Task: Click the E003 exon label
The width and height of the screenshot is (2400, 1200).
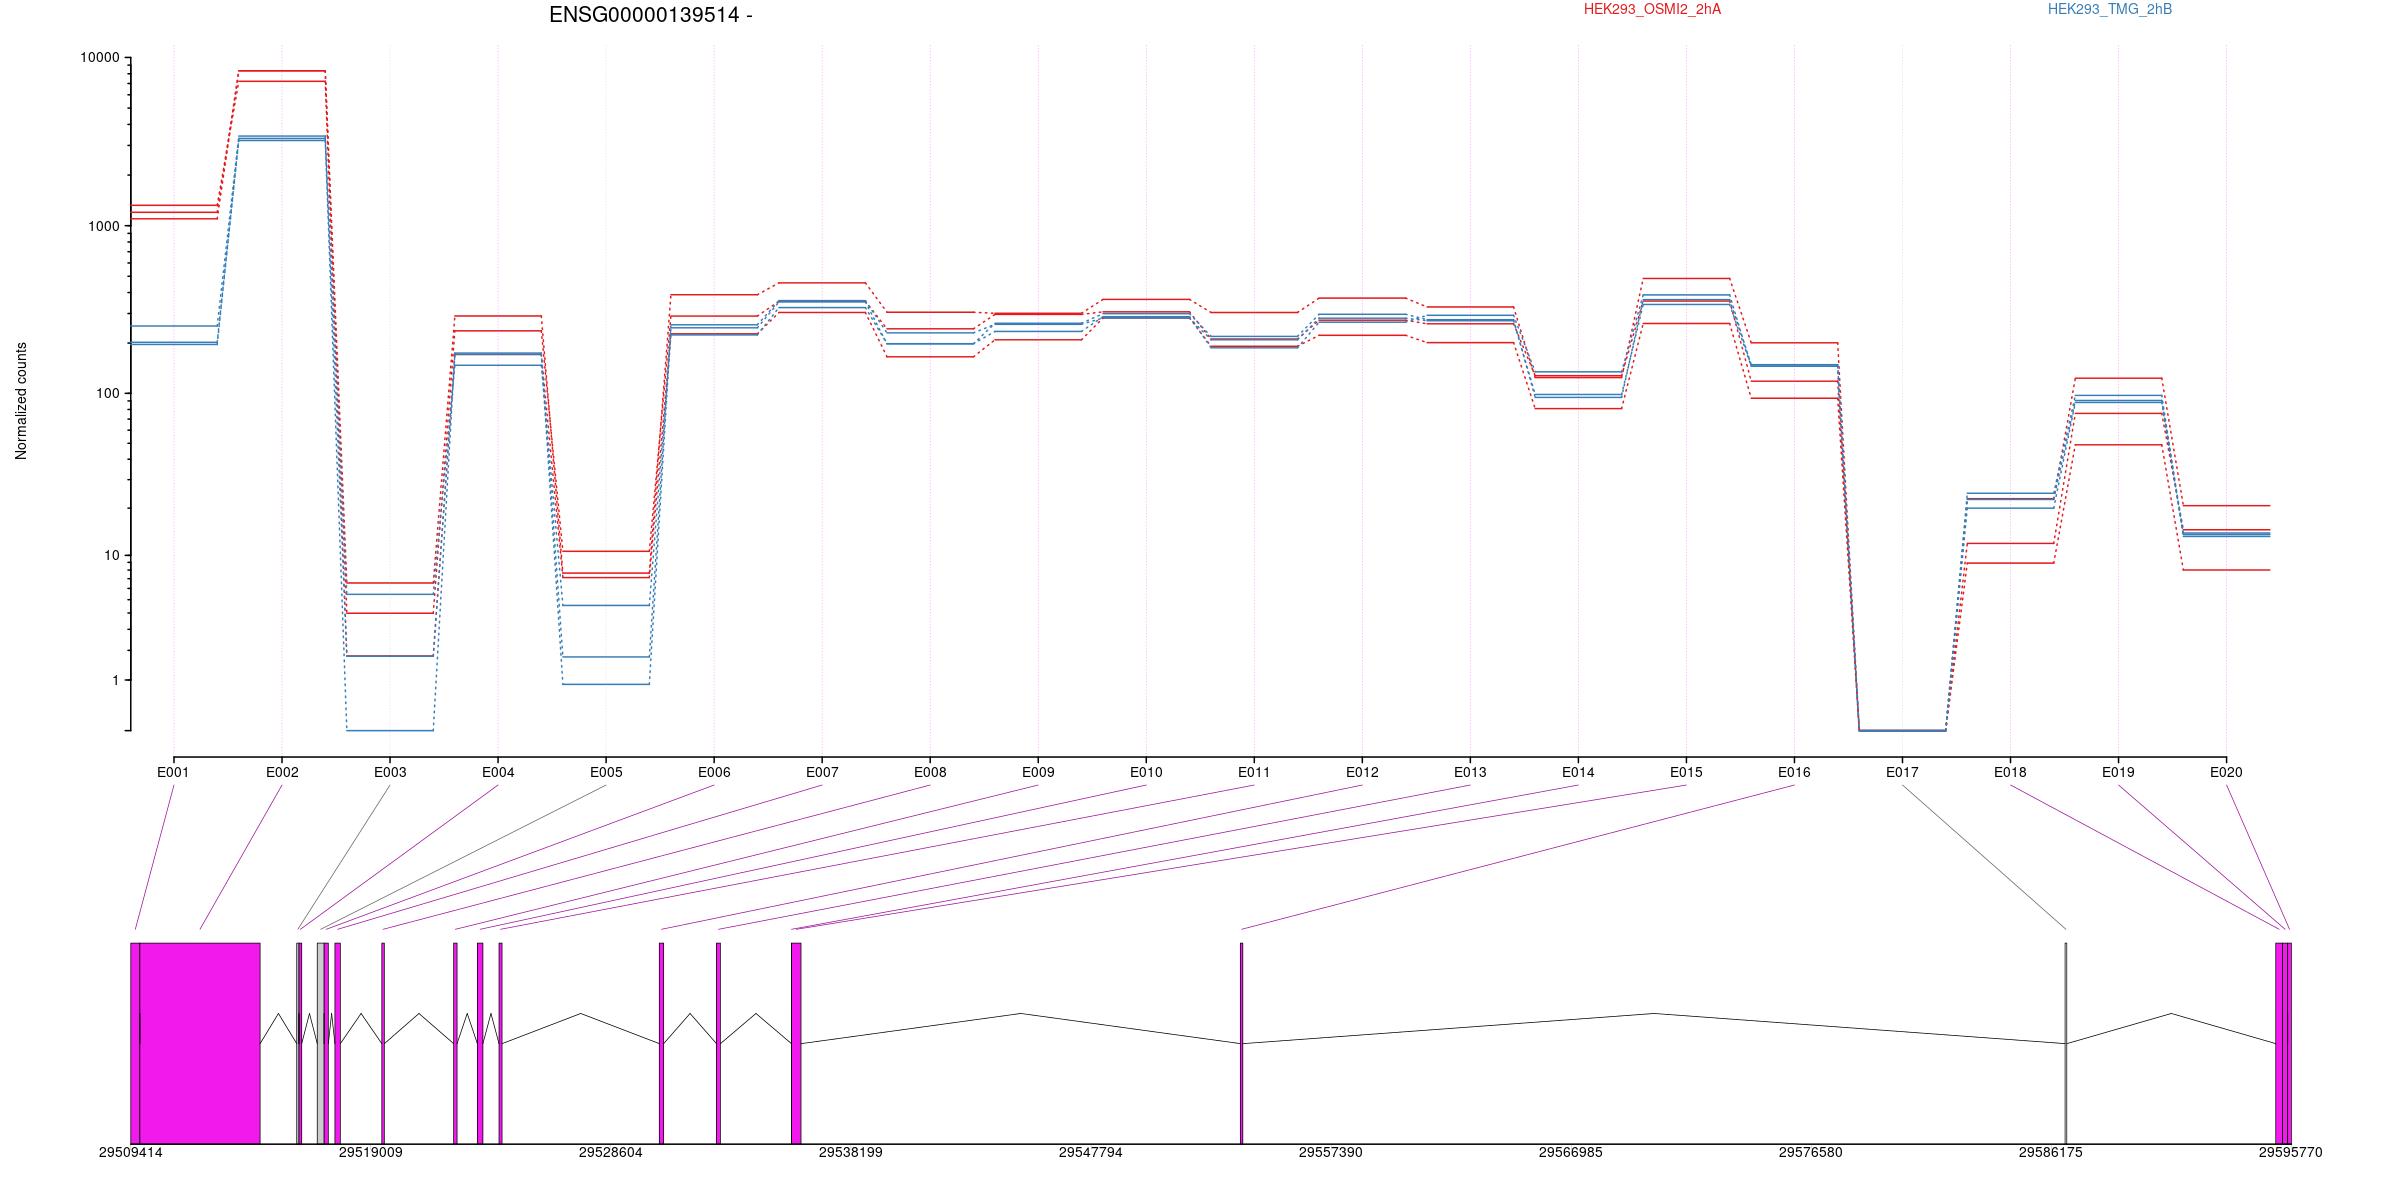Action: point(390,772)
